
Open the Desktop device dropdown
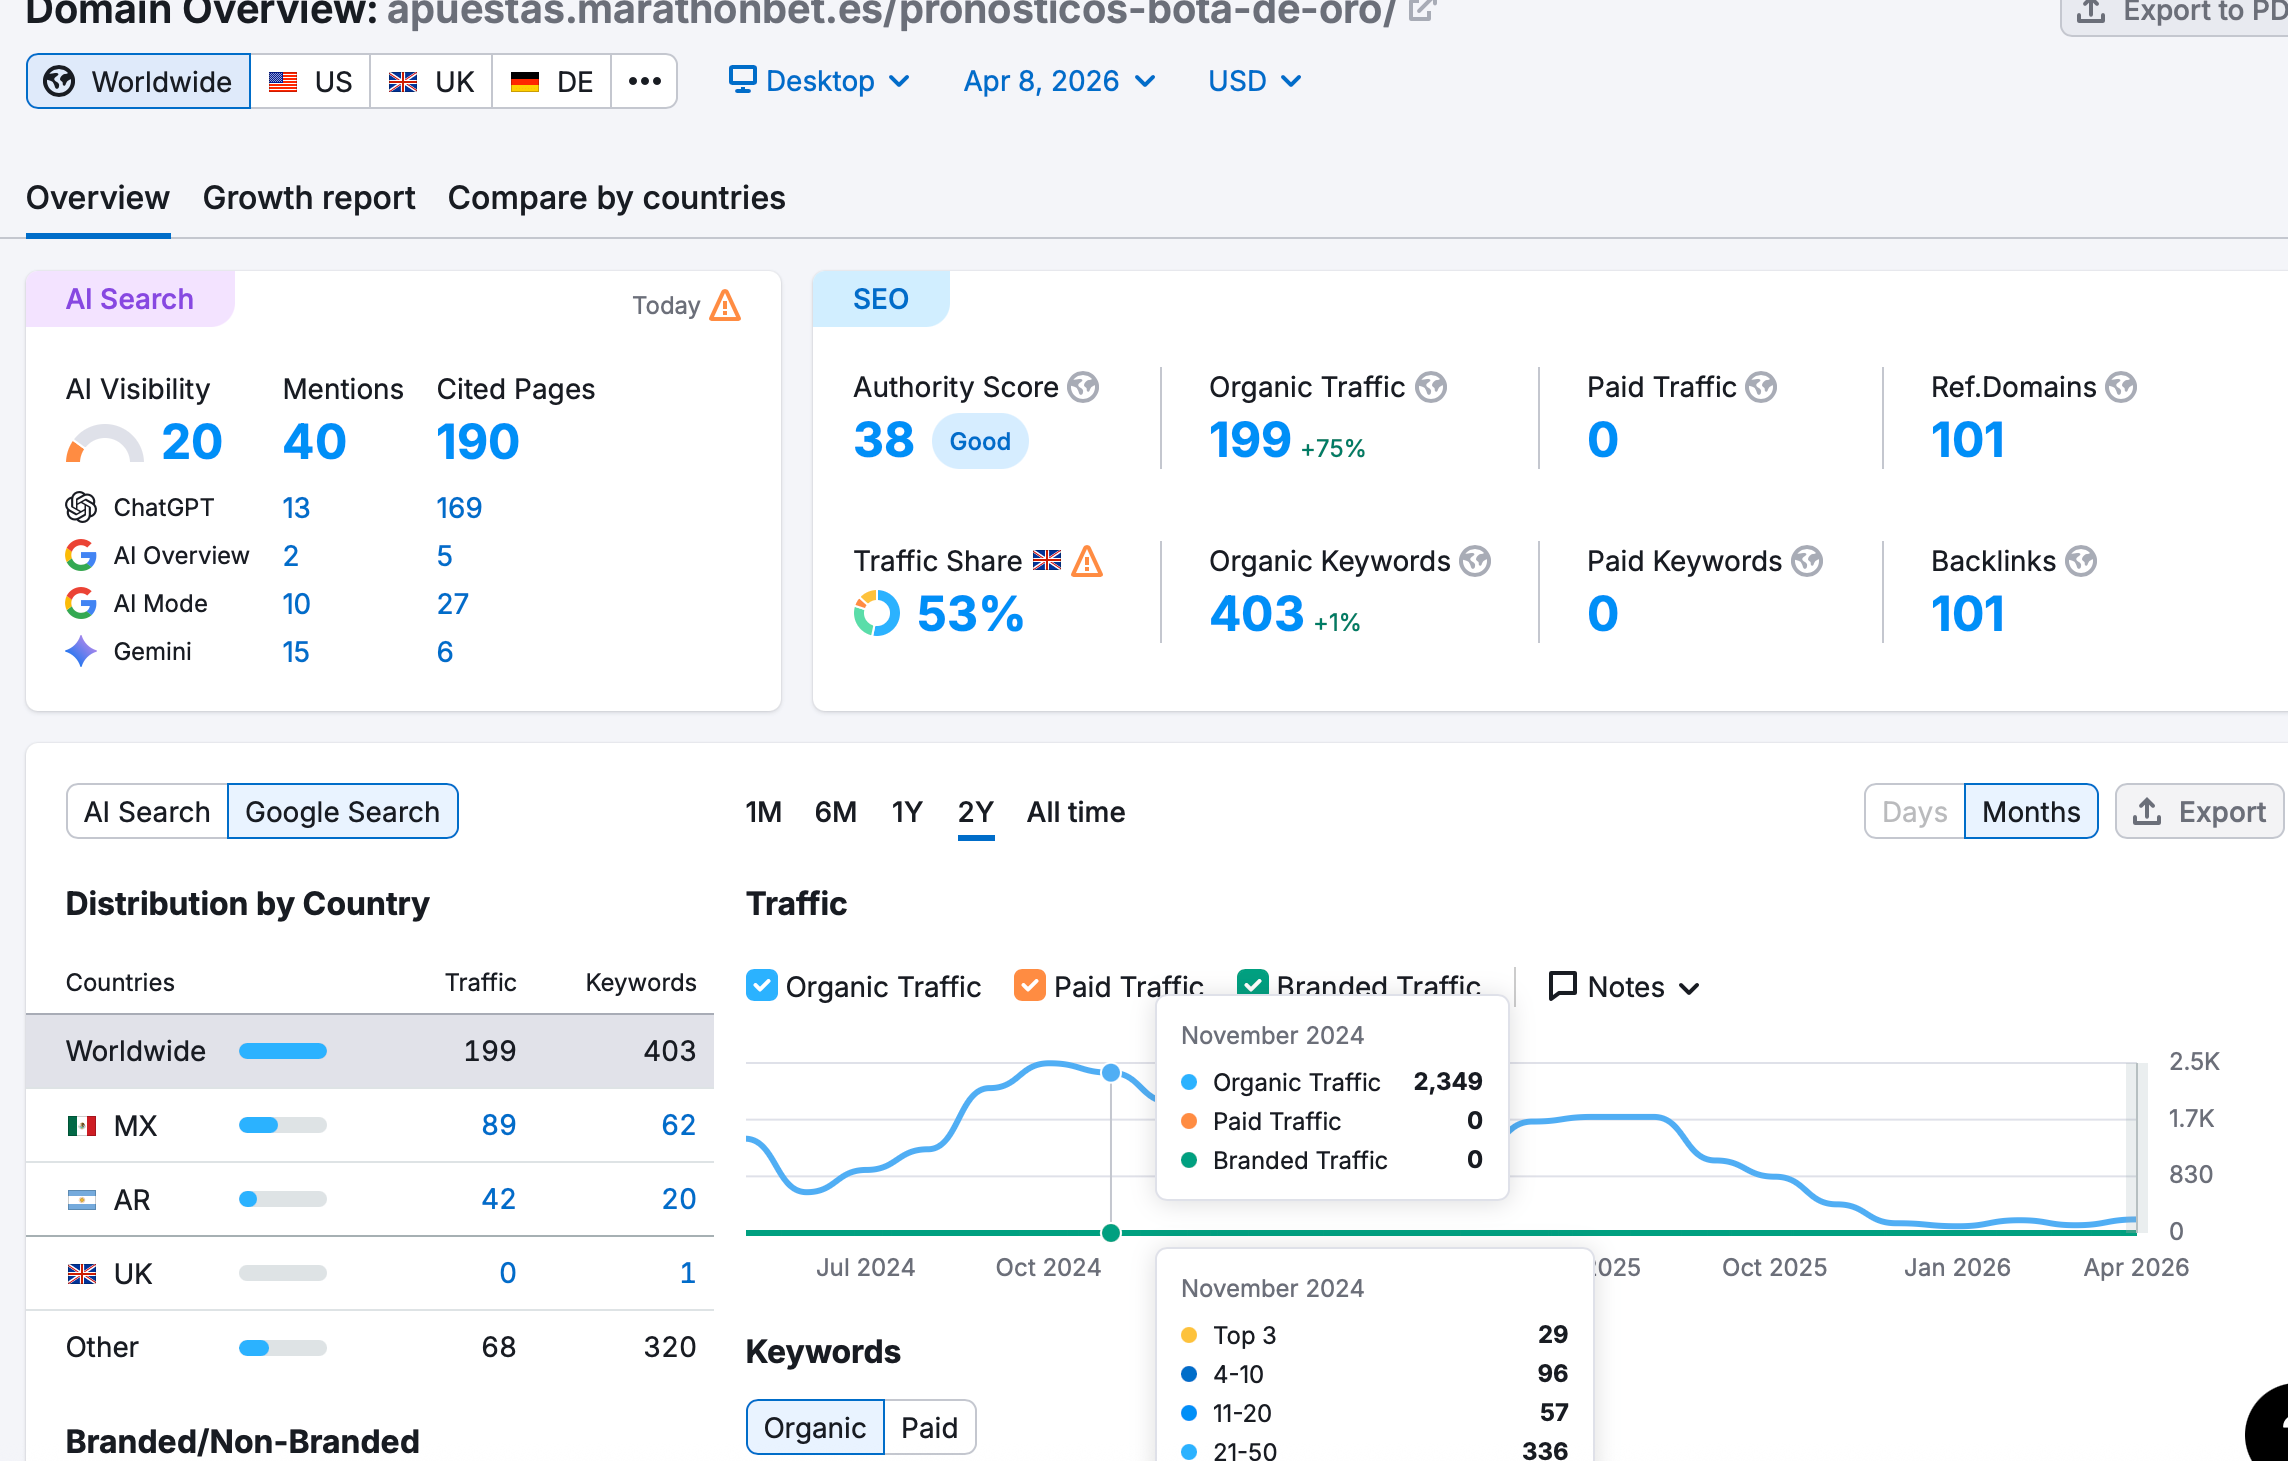tap(819, 81)
